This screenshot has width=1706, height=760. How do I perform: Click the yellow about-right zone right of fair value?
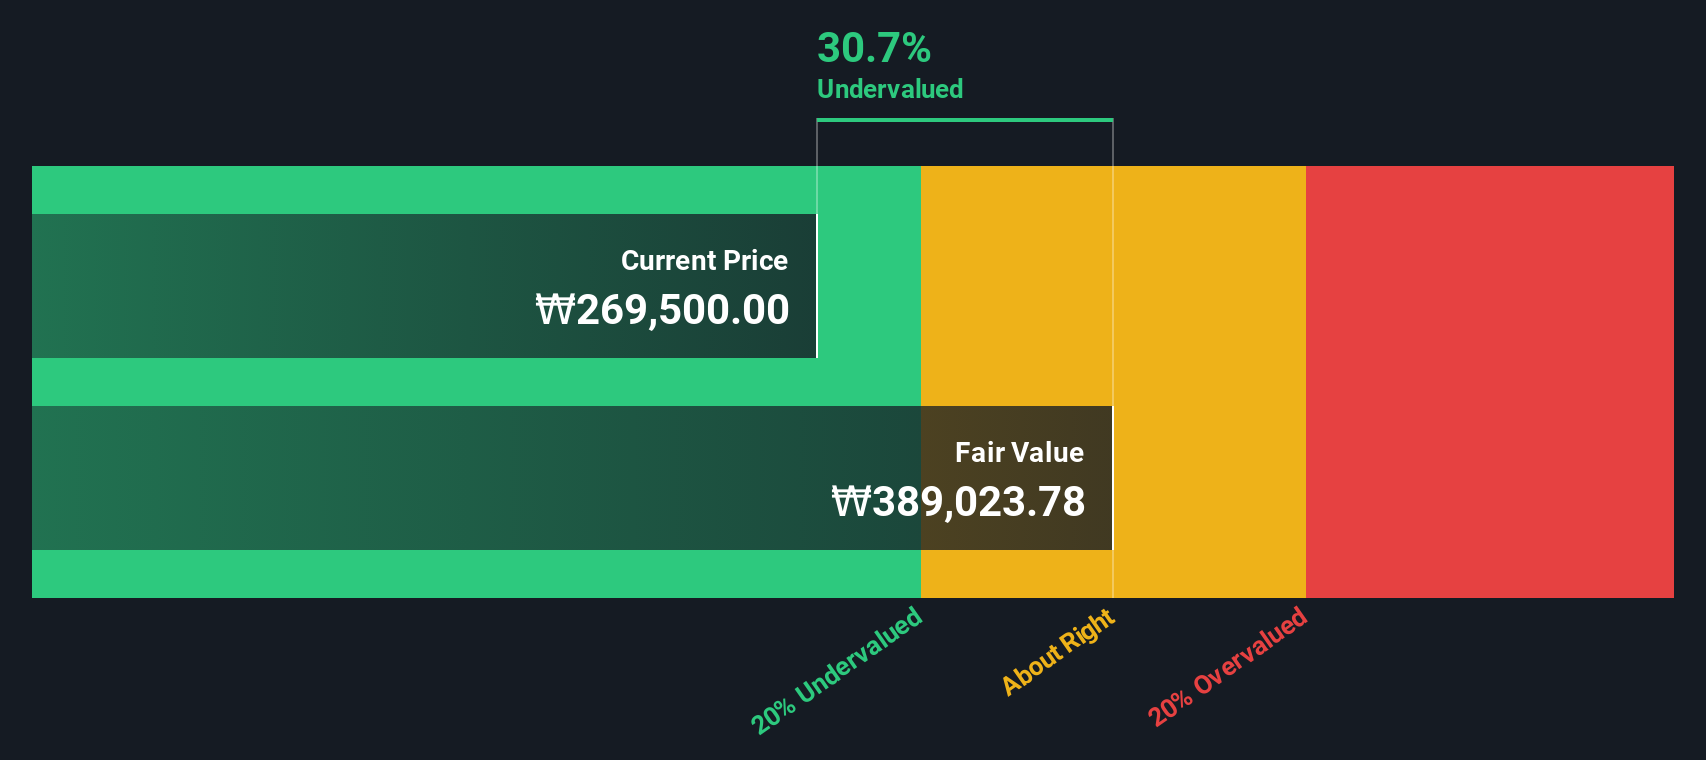(1209, 382)
